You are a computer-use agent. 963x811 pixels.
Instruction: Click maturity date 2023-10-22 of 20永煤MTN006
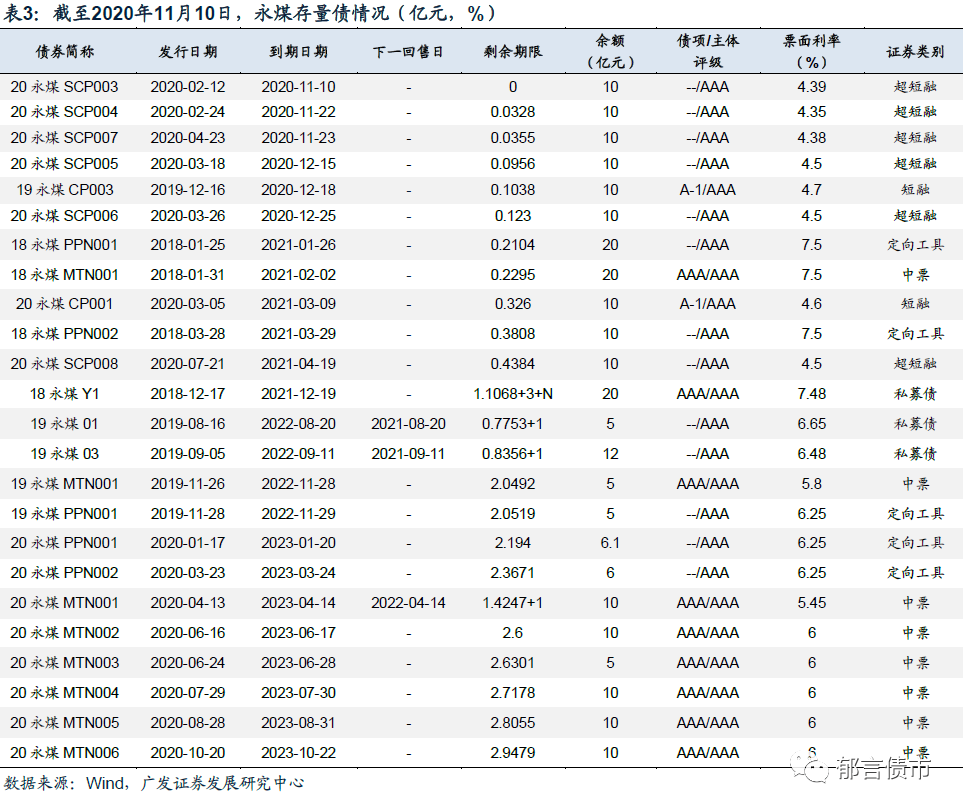[x=296, y=753]
